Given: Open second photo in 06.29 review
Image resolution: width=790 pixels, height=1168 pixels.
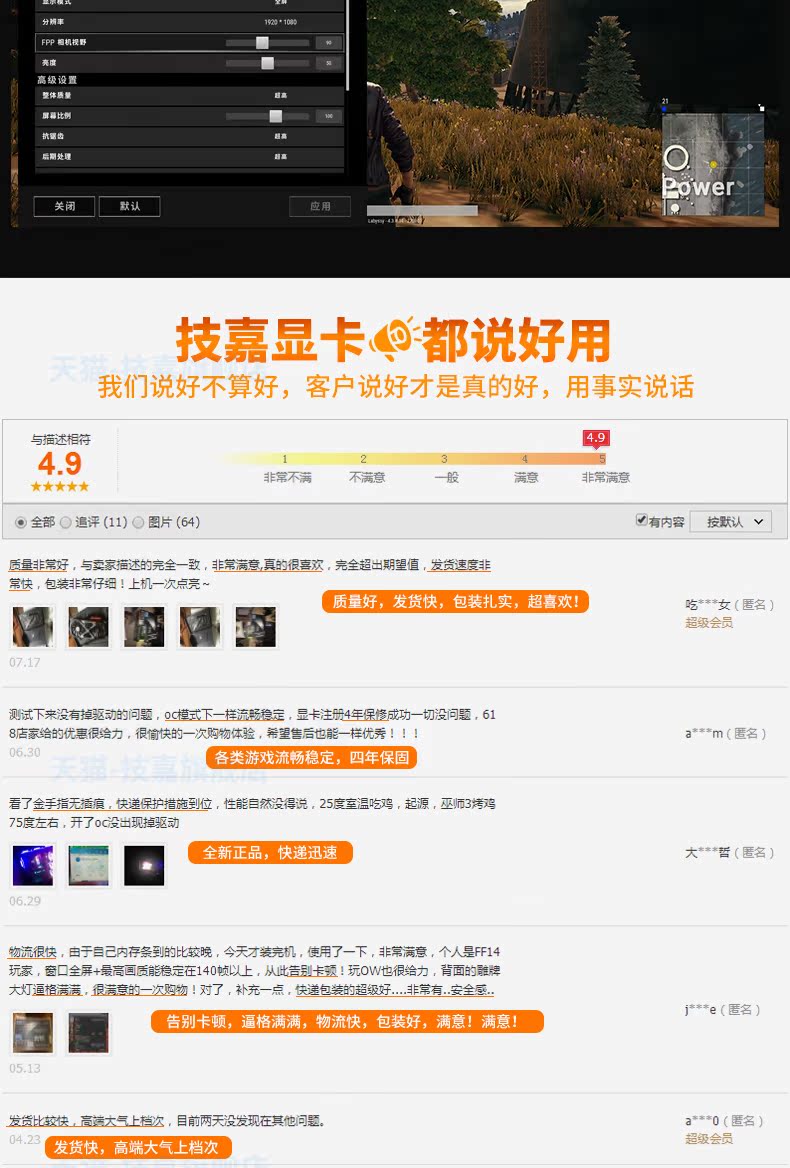Looking at the screenshot, I should [89, 865].
